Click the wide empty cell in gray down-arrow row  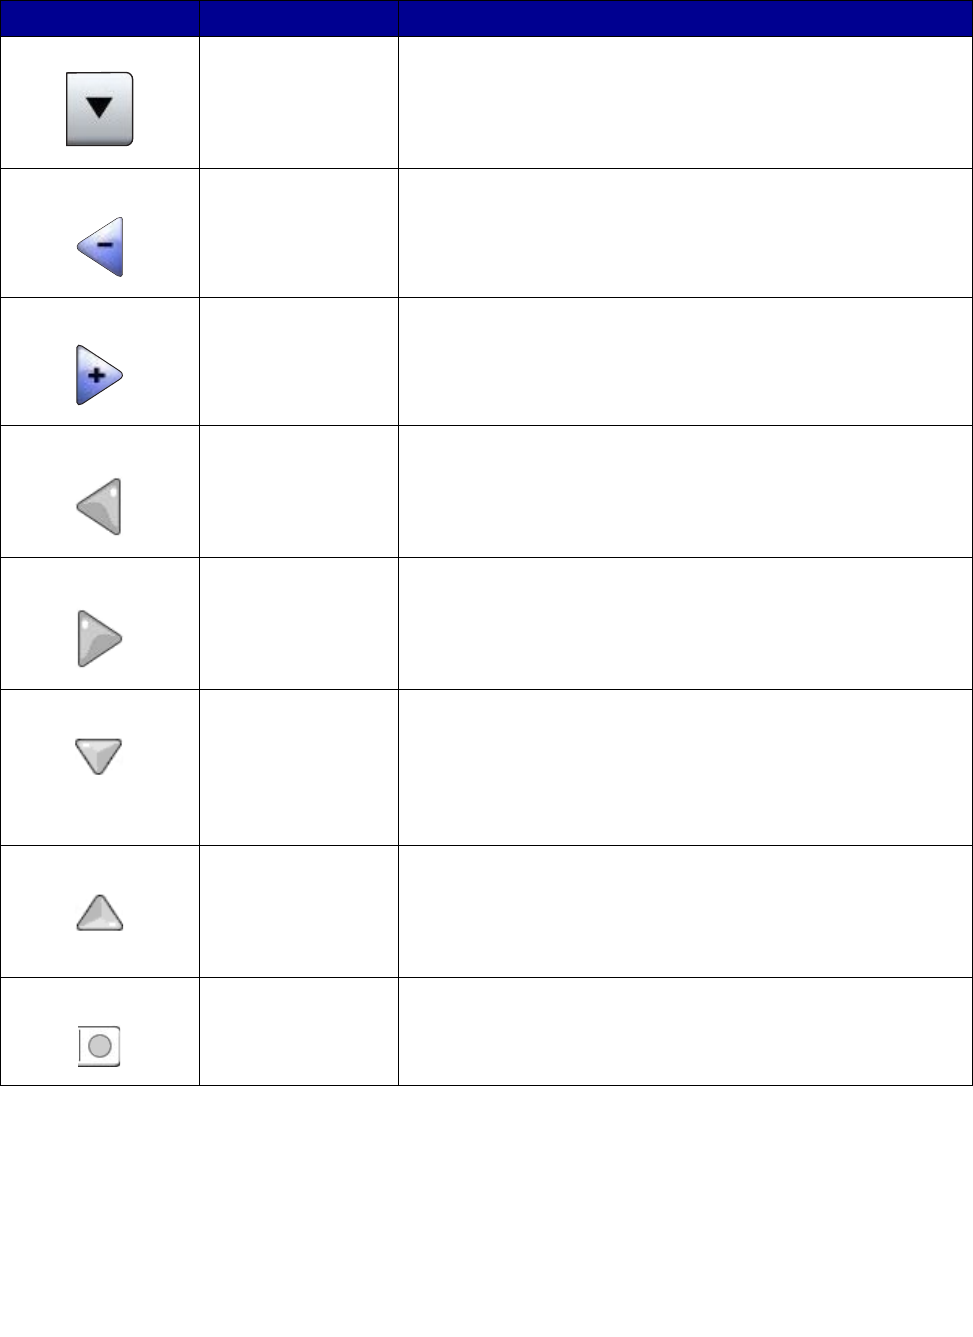click(685, 768)
